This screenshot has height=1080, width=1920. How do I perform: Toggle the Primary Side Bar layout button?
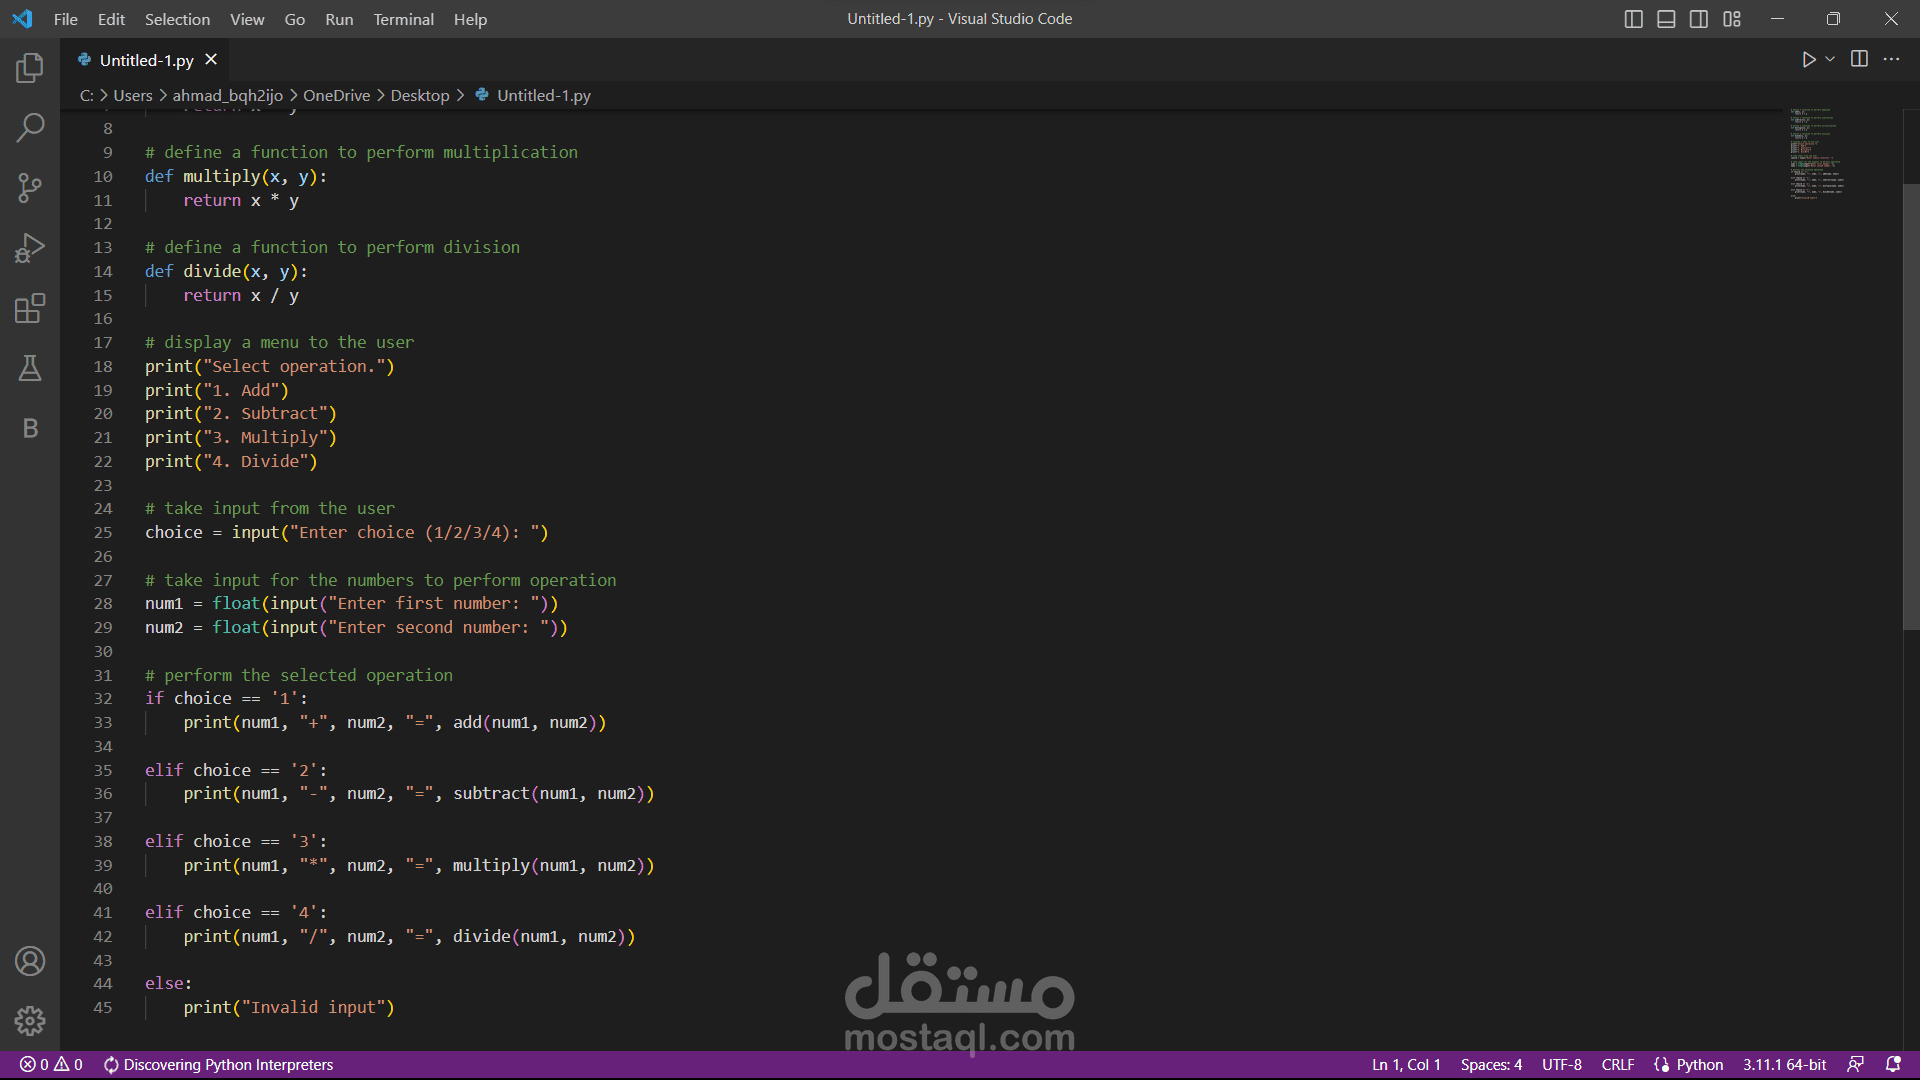coord(1633,19)
